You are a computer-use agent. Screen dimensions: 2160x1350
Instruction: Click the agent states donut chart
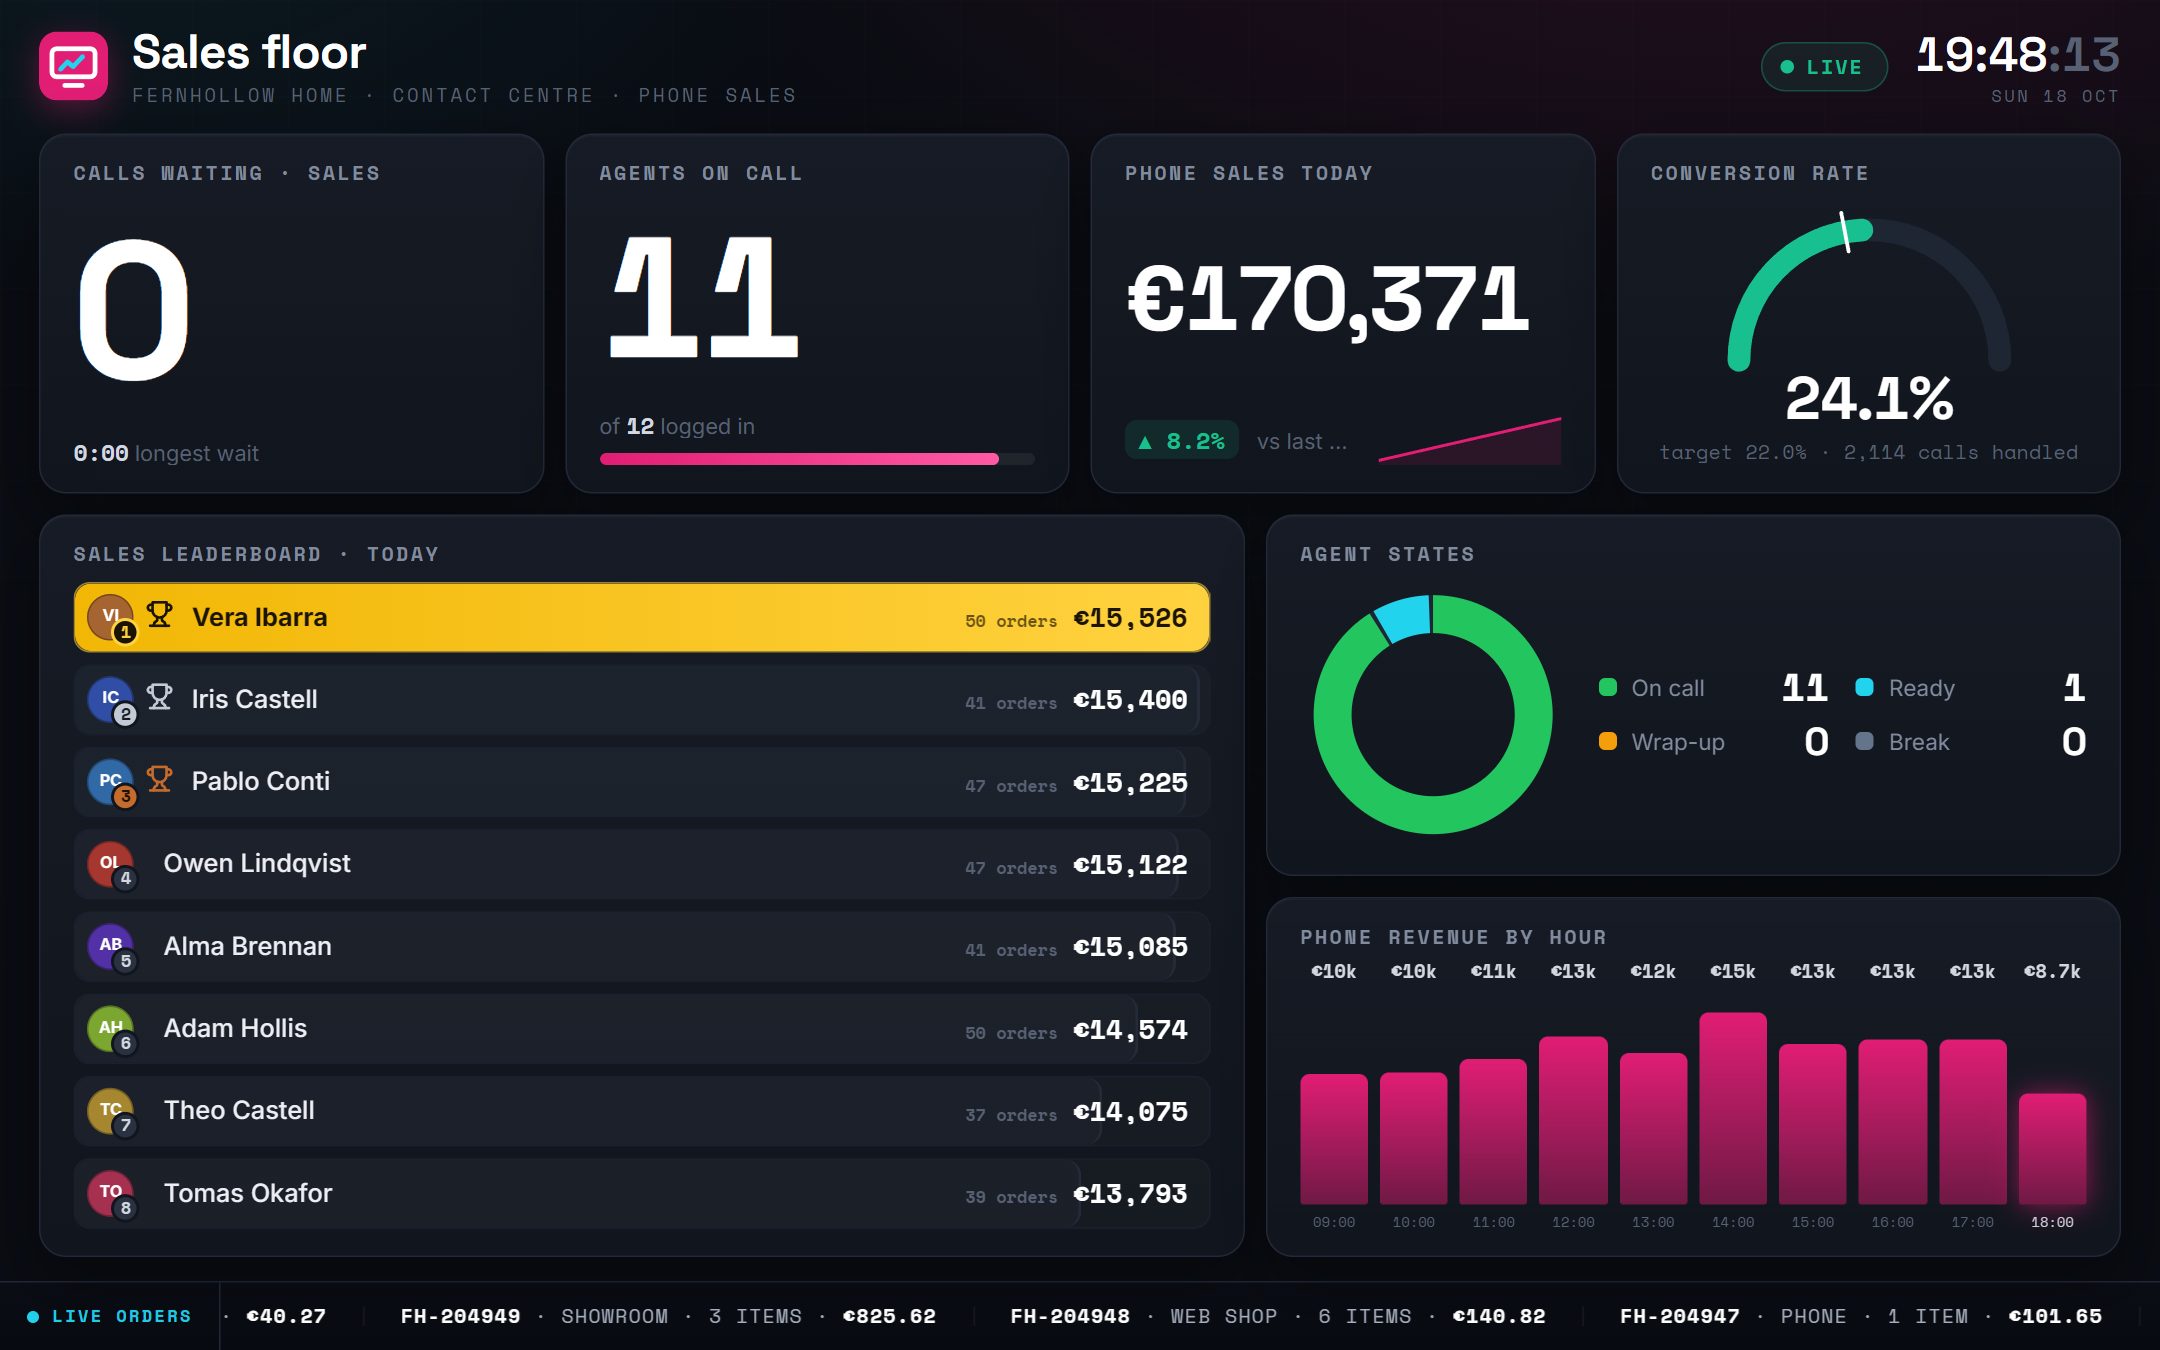pos(1433,714)
